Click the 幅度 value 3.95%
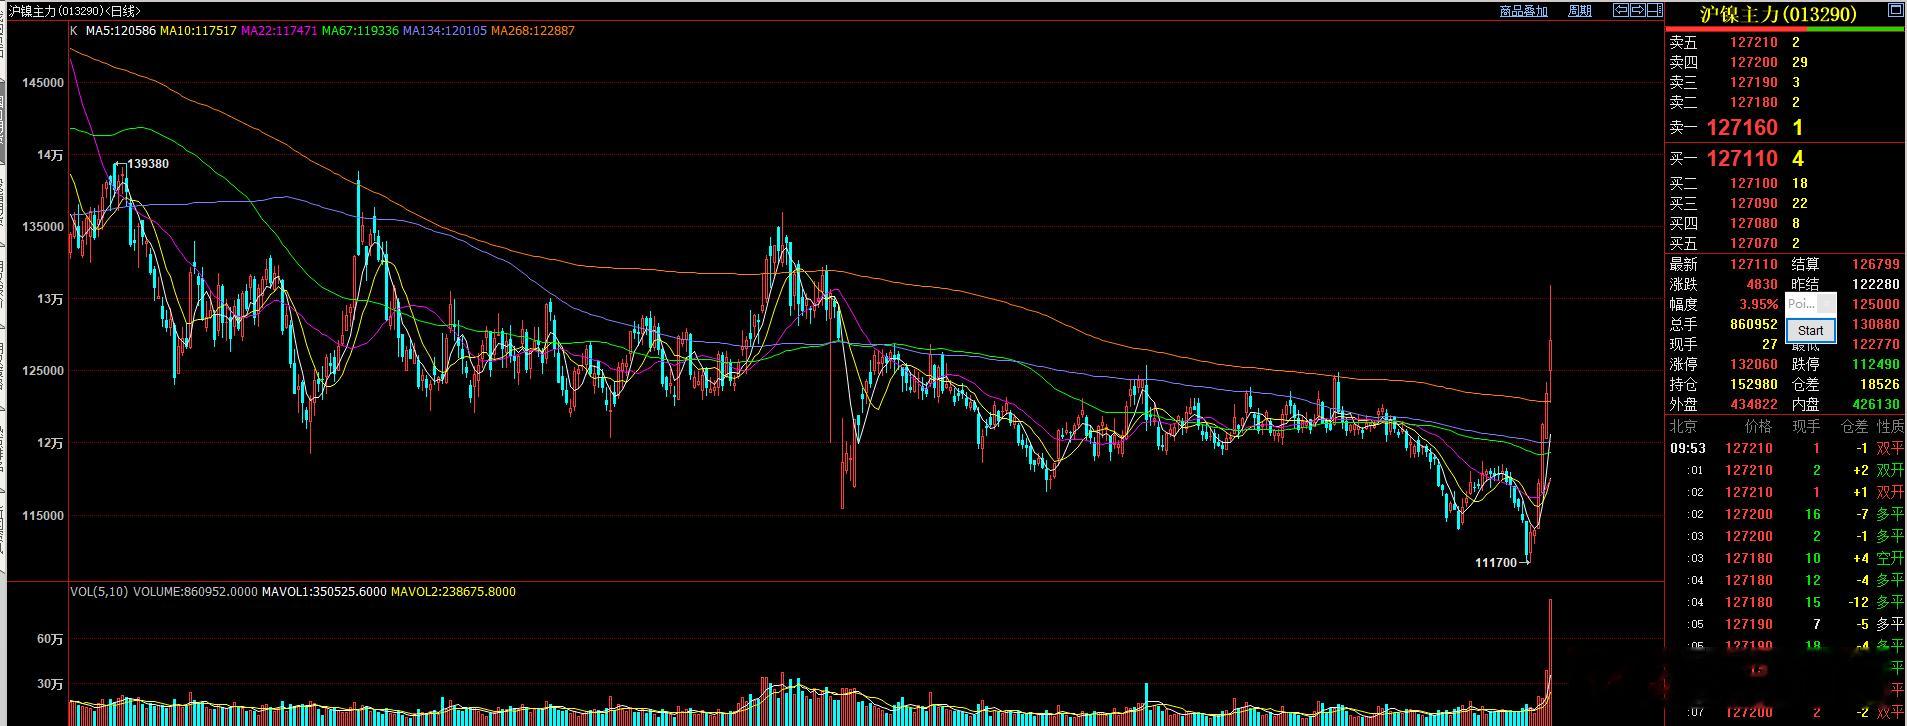 coord(1758,305)
